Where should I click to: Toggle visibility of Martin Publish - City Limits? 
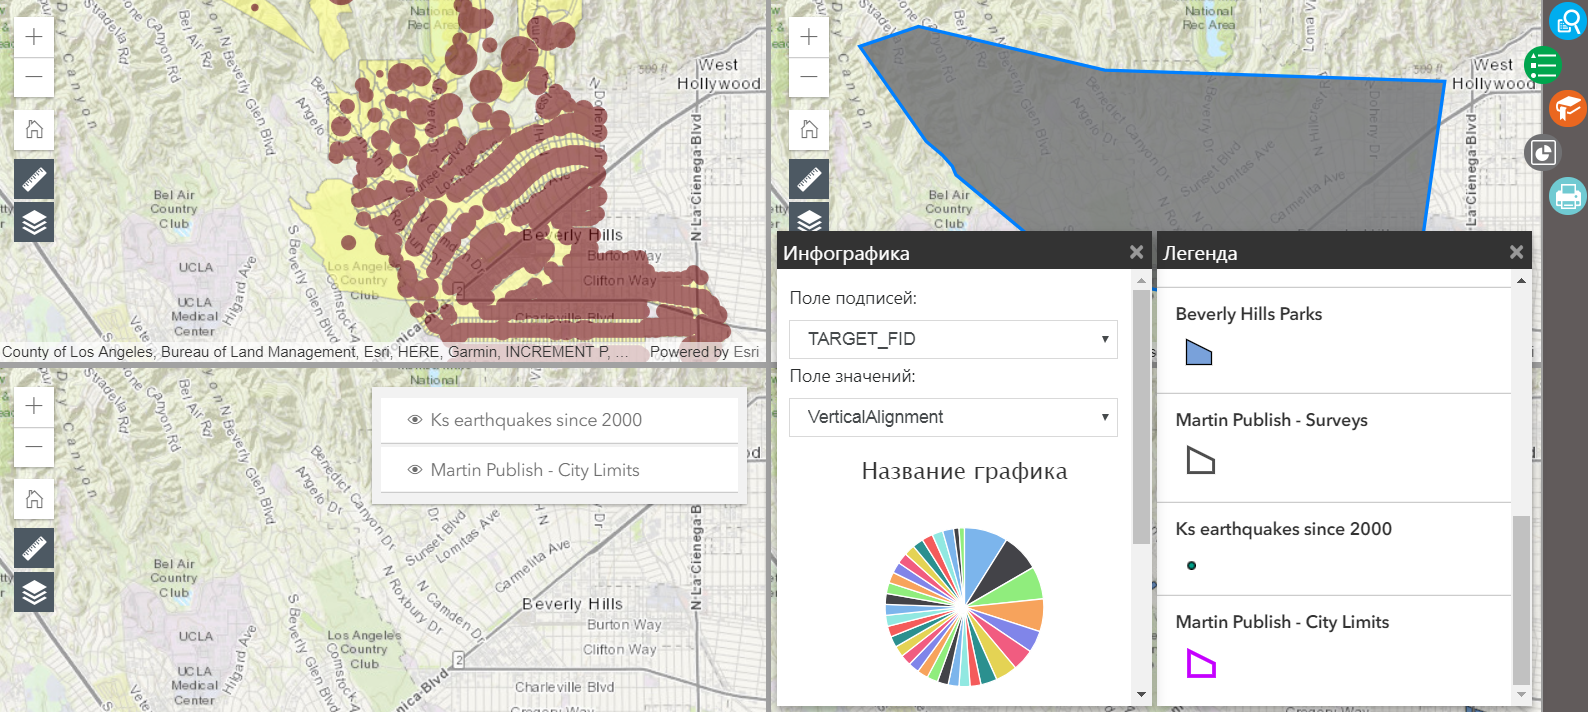pyautogui.click(x=415, y=470)
